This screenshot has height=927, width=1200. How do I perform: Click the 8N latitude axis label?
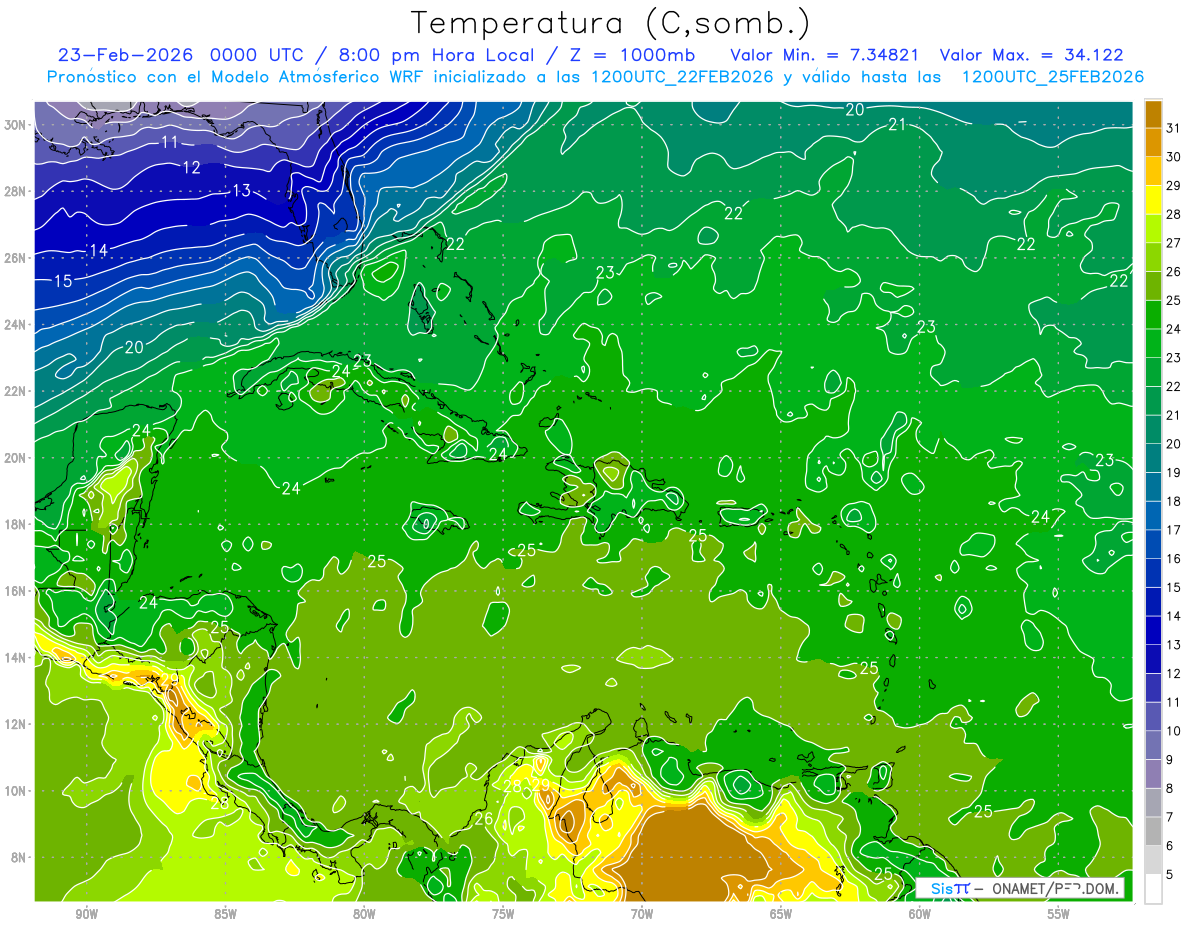coord(20,857)
